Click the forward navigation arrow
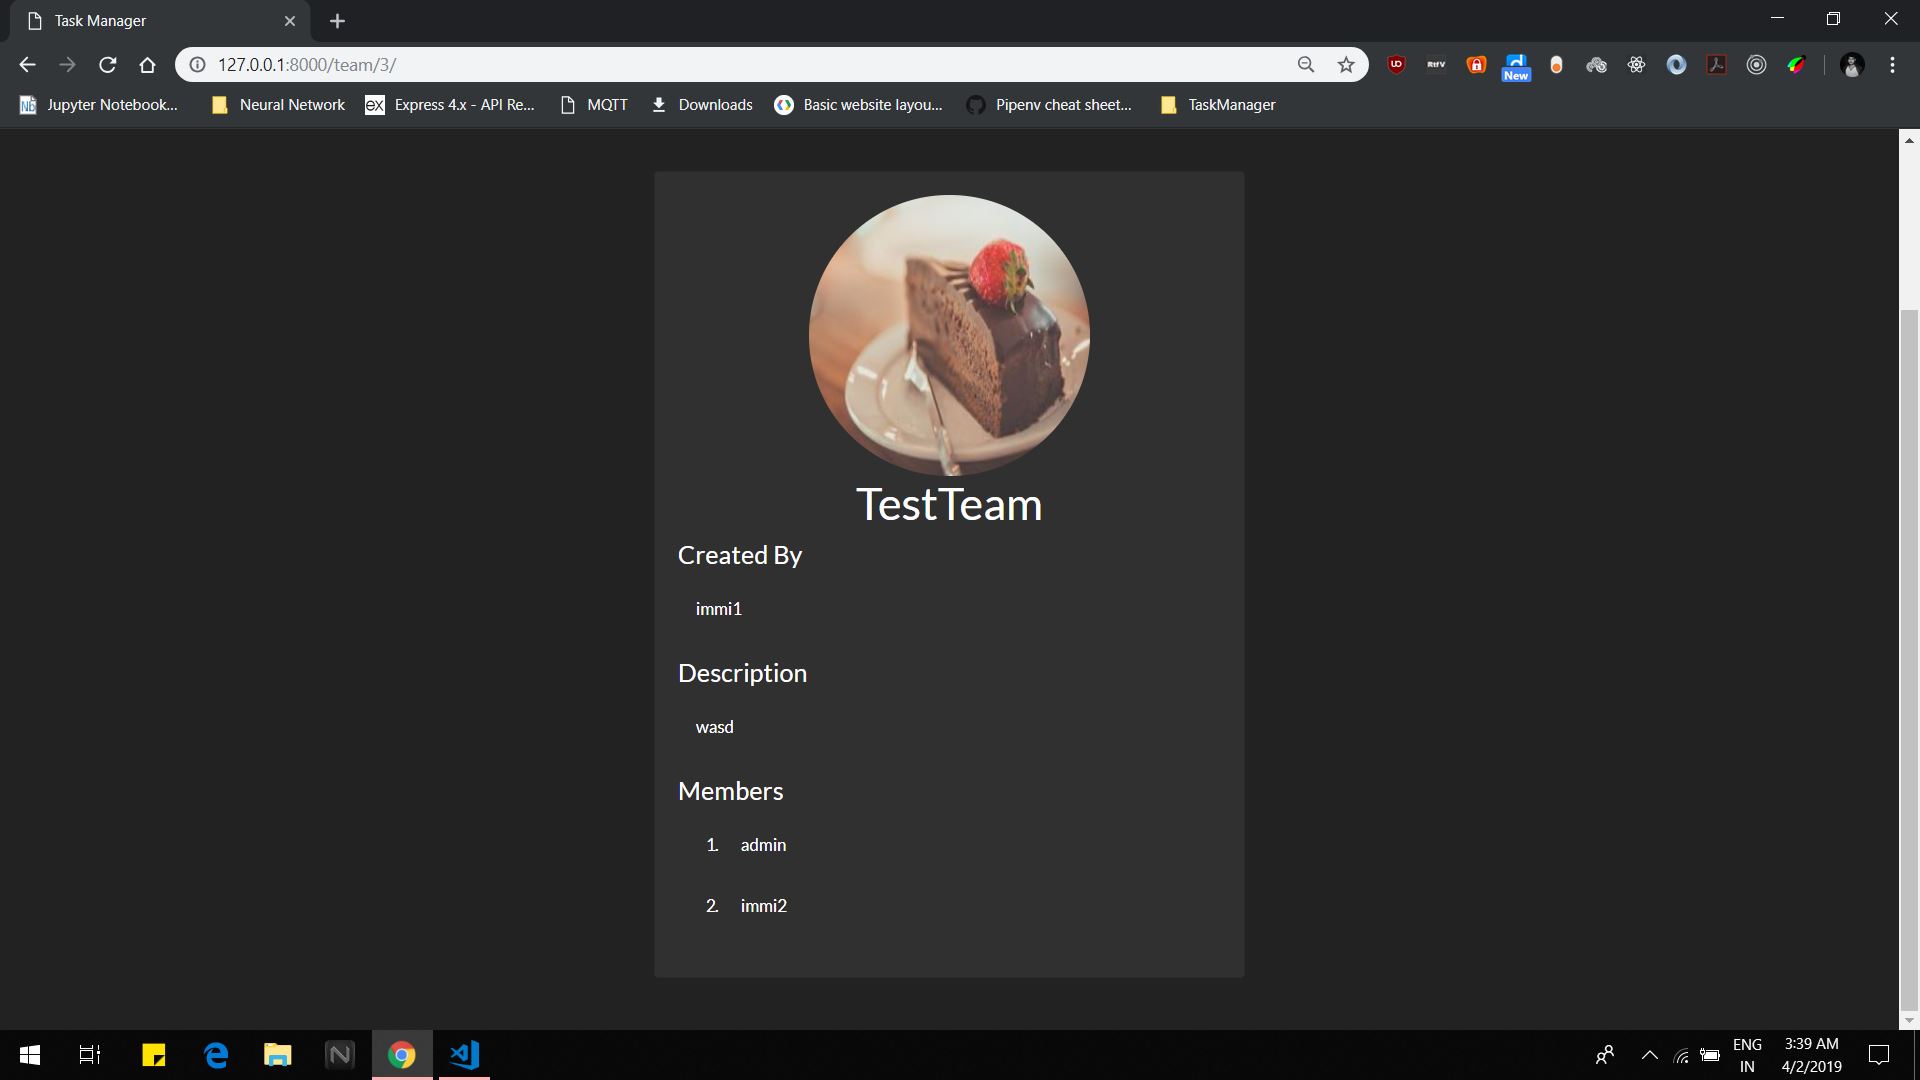This screenshot has width=1920, height=1080. point(67,65)
